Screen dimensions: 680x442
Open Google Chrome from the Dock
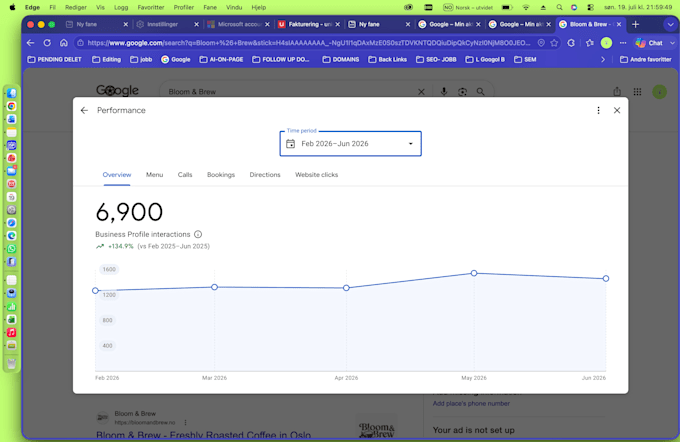[x=12, y=106]
